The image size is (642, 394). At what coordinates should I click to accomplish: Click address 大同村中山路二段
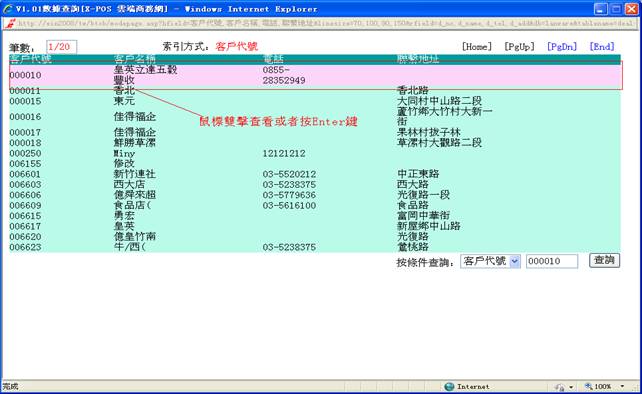439,101
